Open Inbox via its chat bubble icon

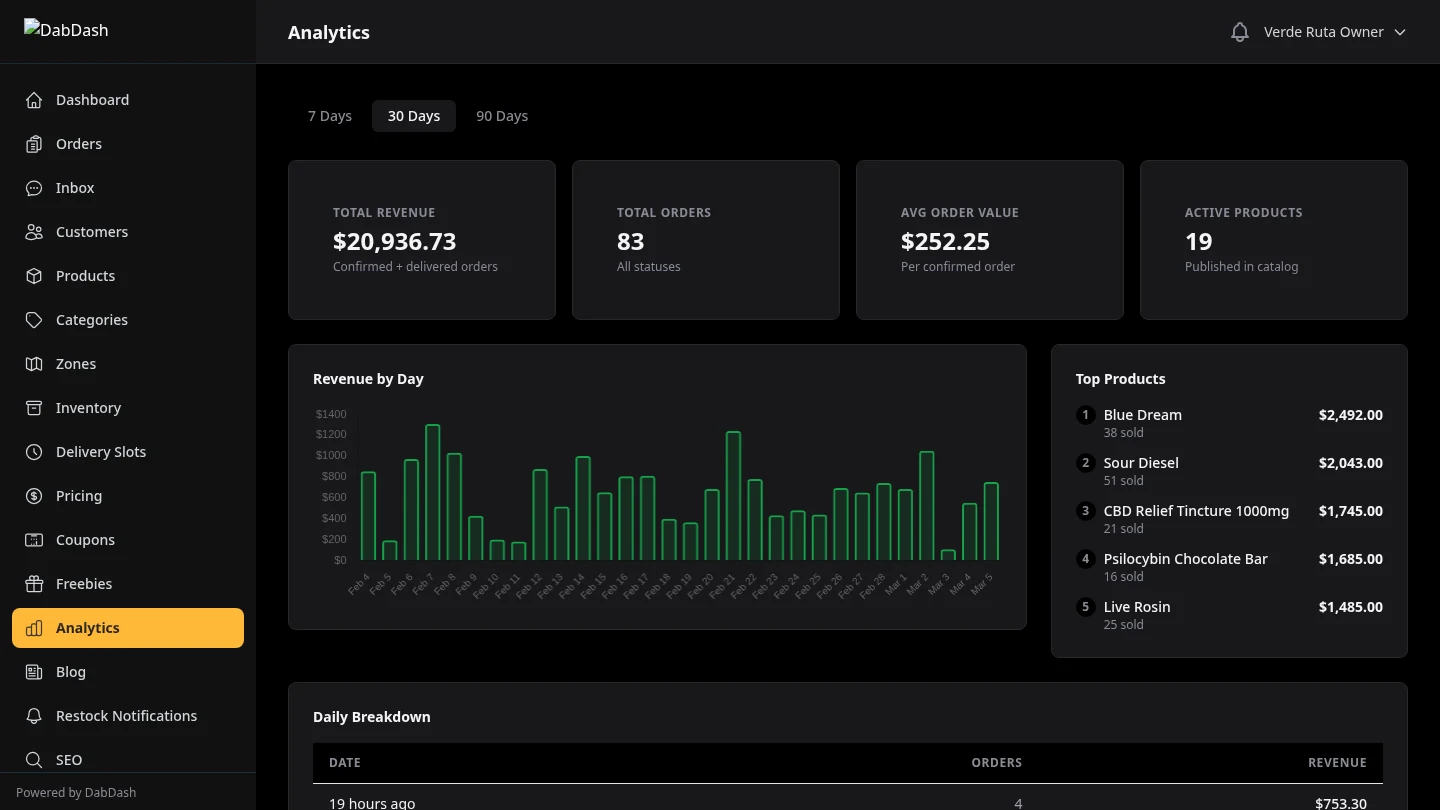pos(33,187)
